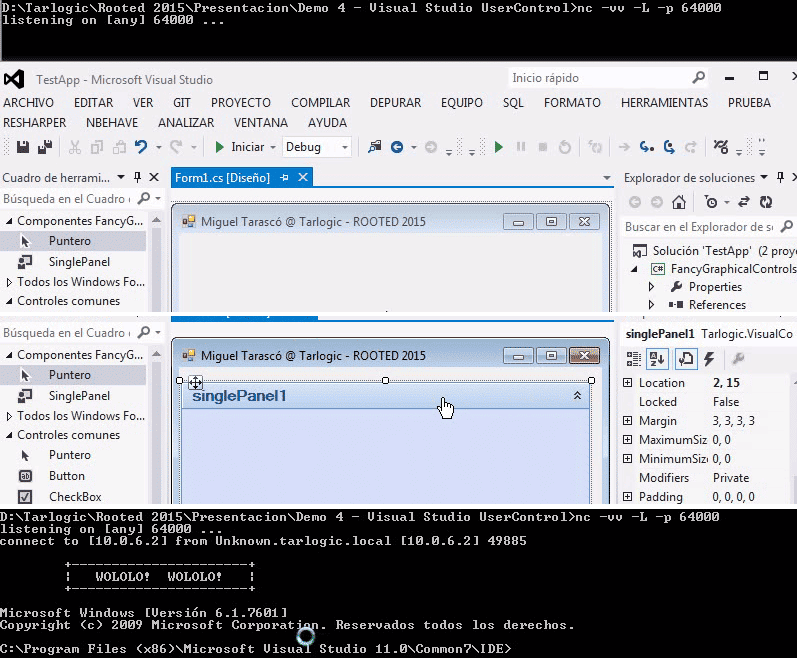Toggle Alphabetical A-Z sort in Properties
797x658 pixels.
click(x=657, y=359)
